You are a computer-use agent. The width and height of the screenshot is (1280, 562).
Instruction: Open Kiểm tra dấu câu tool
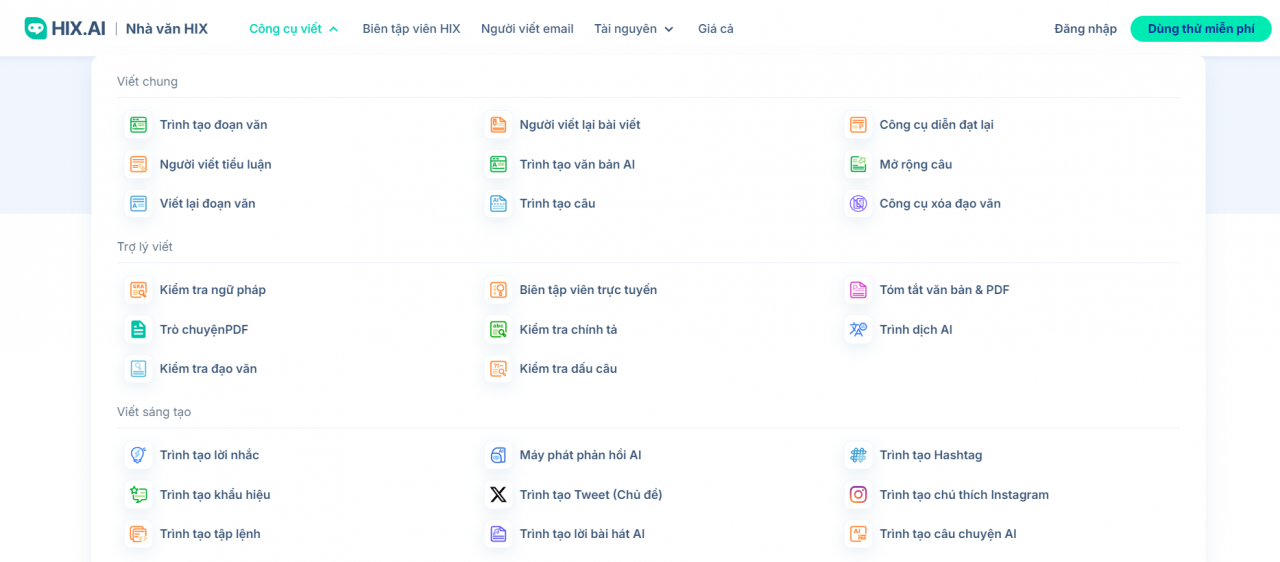pos(567,369)
